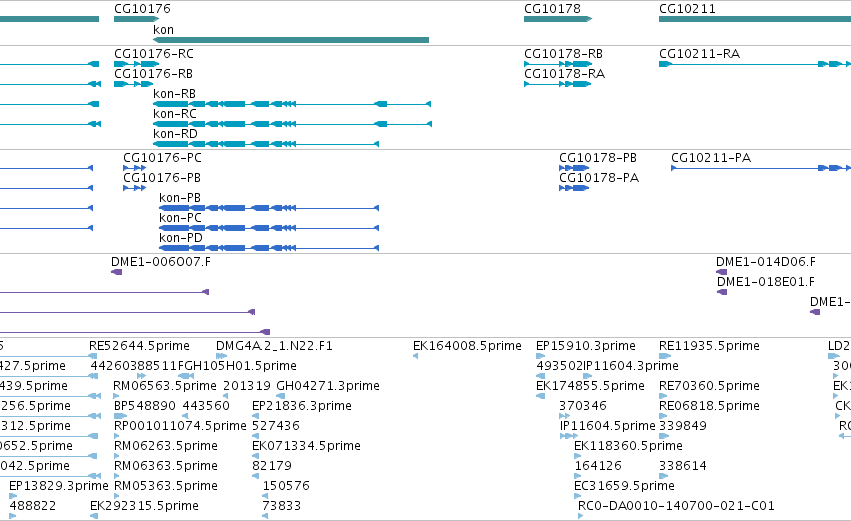Click the DME1-006O07.F feature label
Image resolution: width=851 pixels, height=521 pixels.
point(161,262)
